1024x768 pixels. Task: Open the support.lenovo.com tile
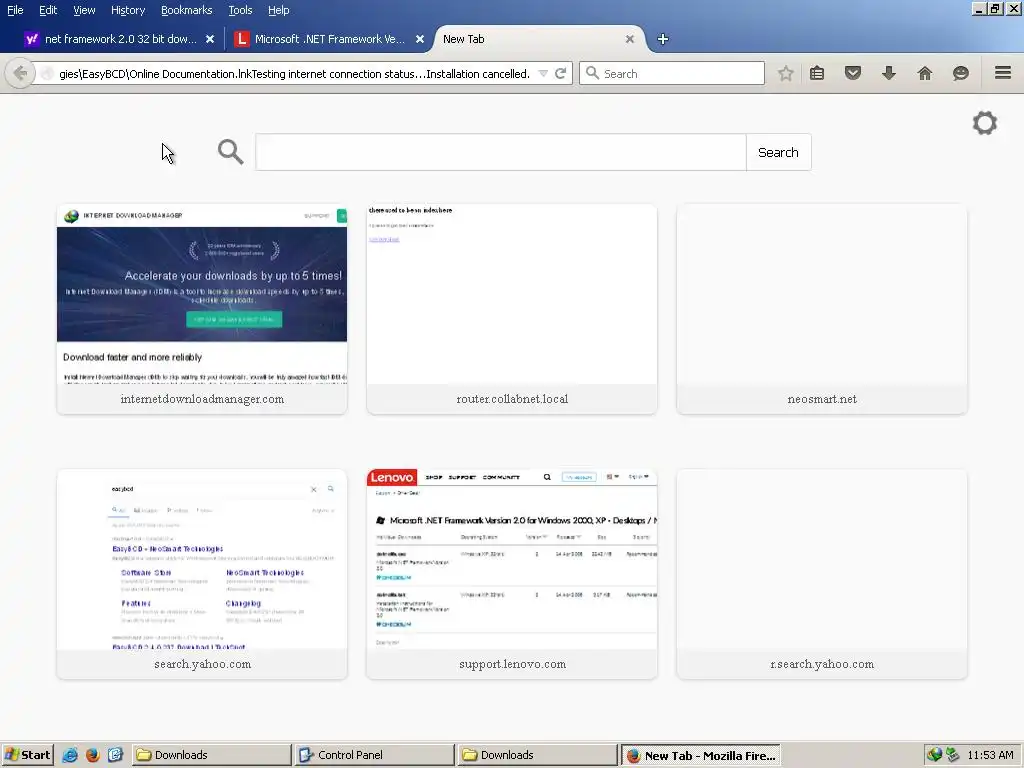pyautogui.click(x=512, y=573)
